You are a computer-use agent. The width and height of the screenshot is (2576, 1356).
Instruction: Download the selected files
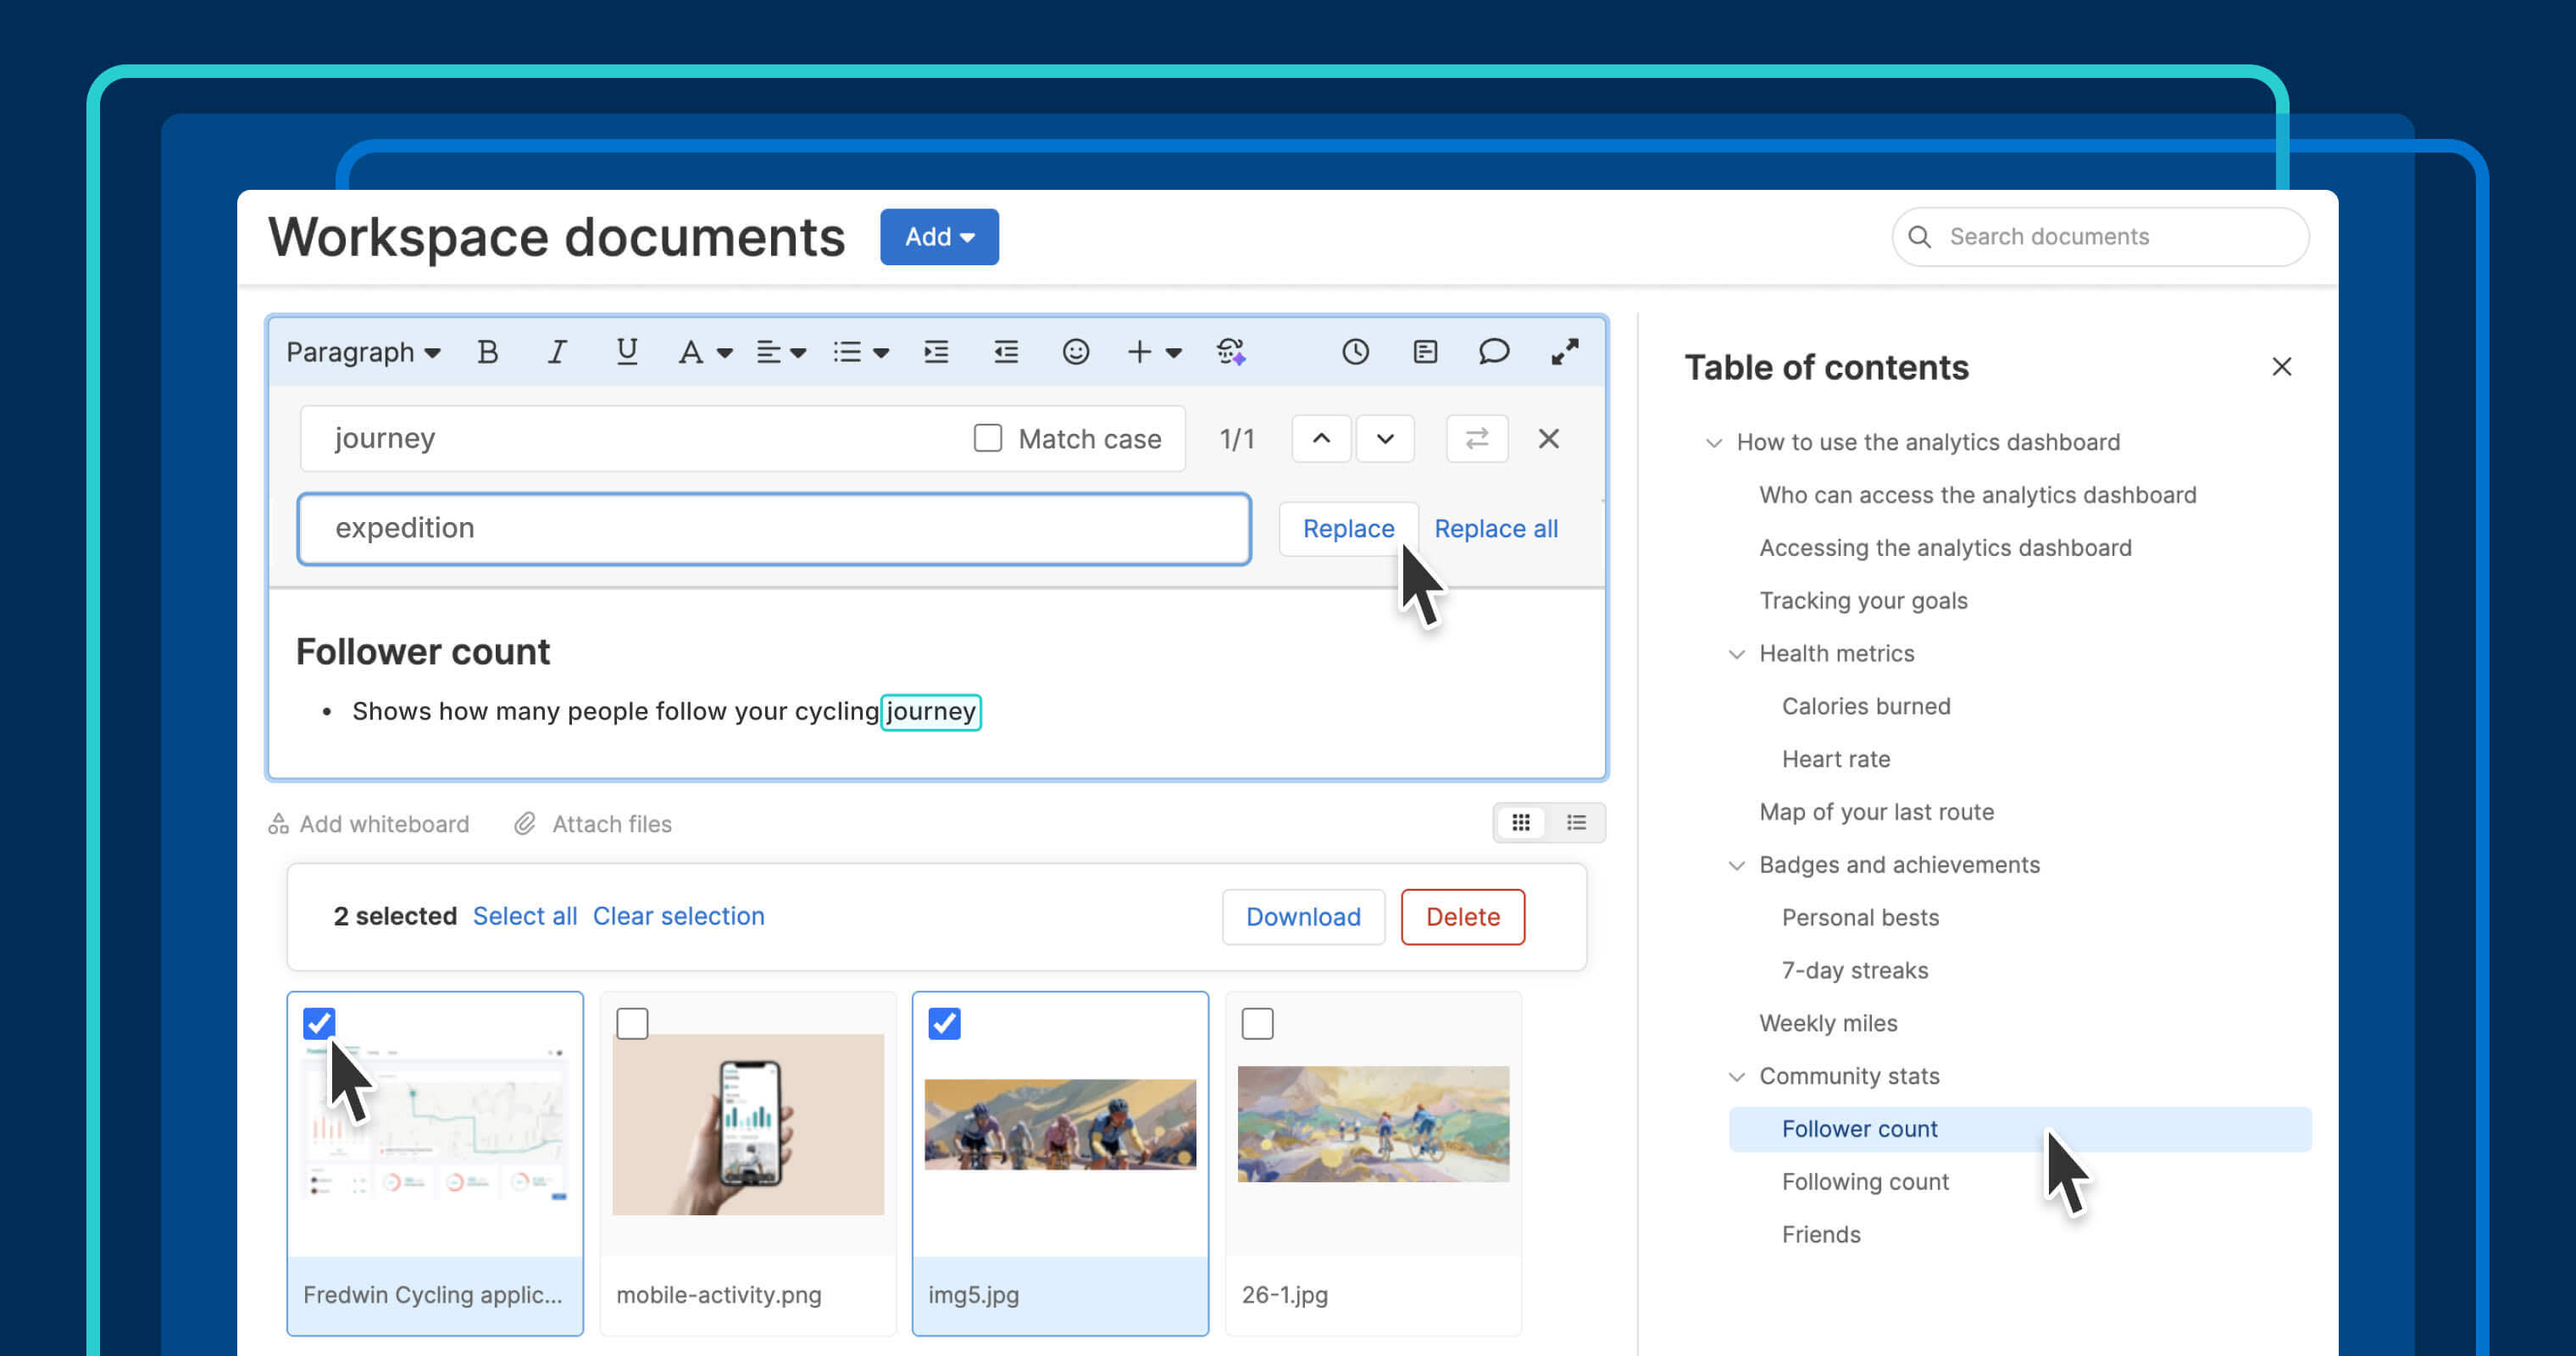click(x=1303, y=917)
